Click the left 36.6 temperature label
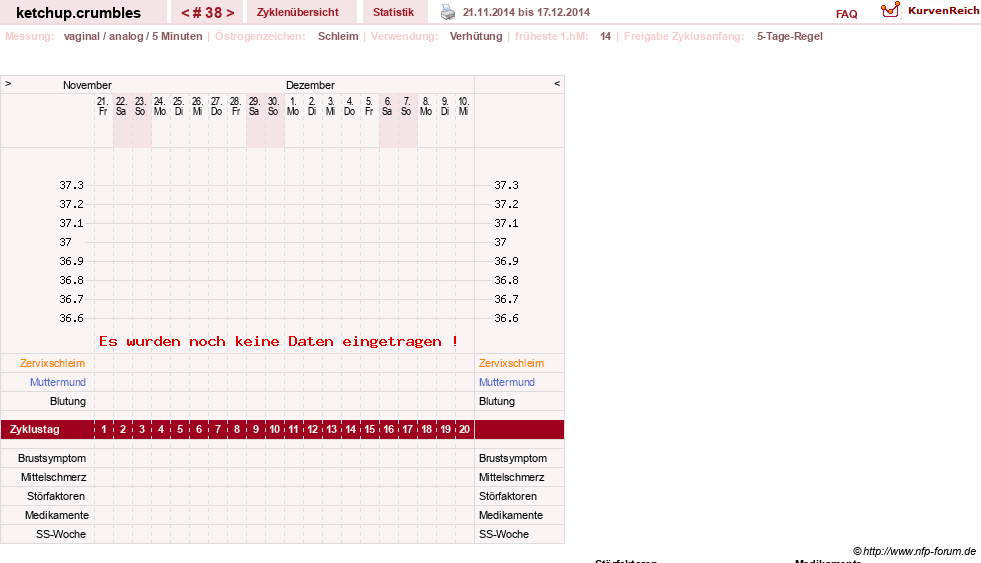The height and width of the screenshot is (563, 981). click(x=71, y=318)
